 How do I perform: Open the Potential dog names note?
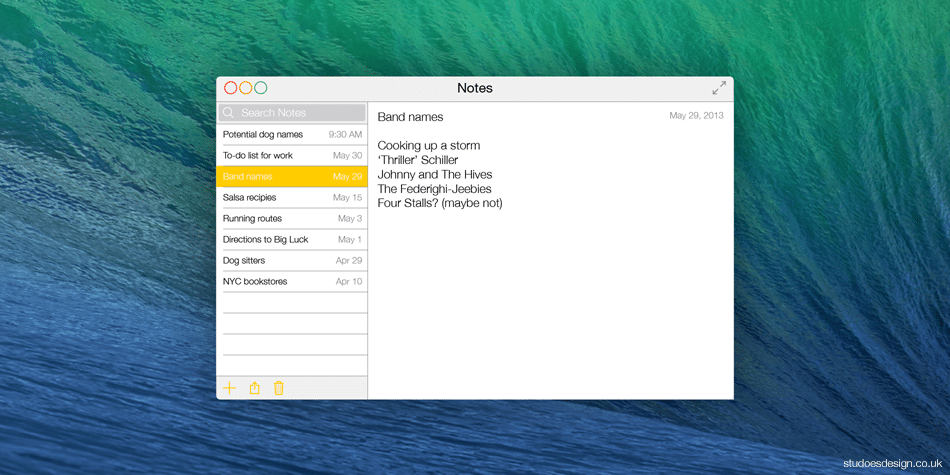[x=291, y=134]
